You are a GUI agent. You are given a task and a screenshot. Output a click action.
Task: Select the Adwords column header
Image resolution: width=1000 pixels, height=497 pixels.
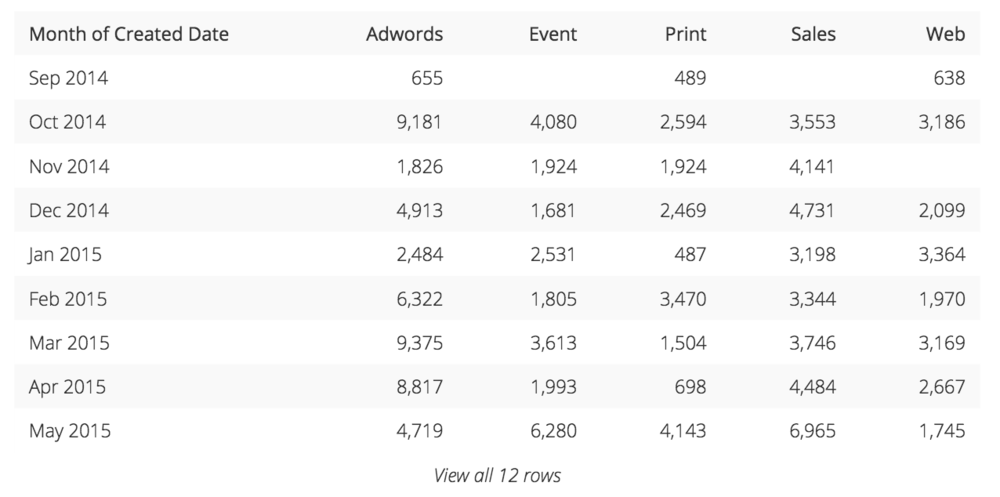(404, 34)
